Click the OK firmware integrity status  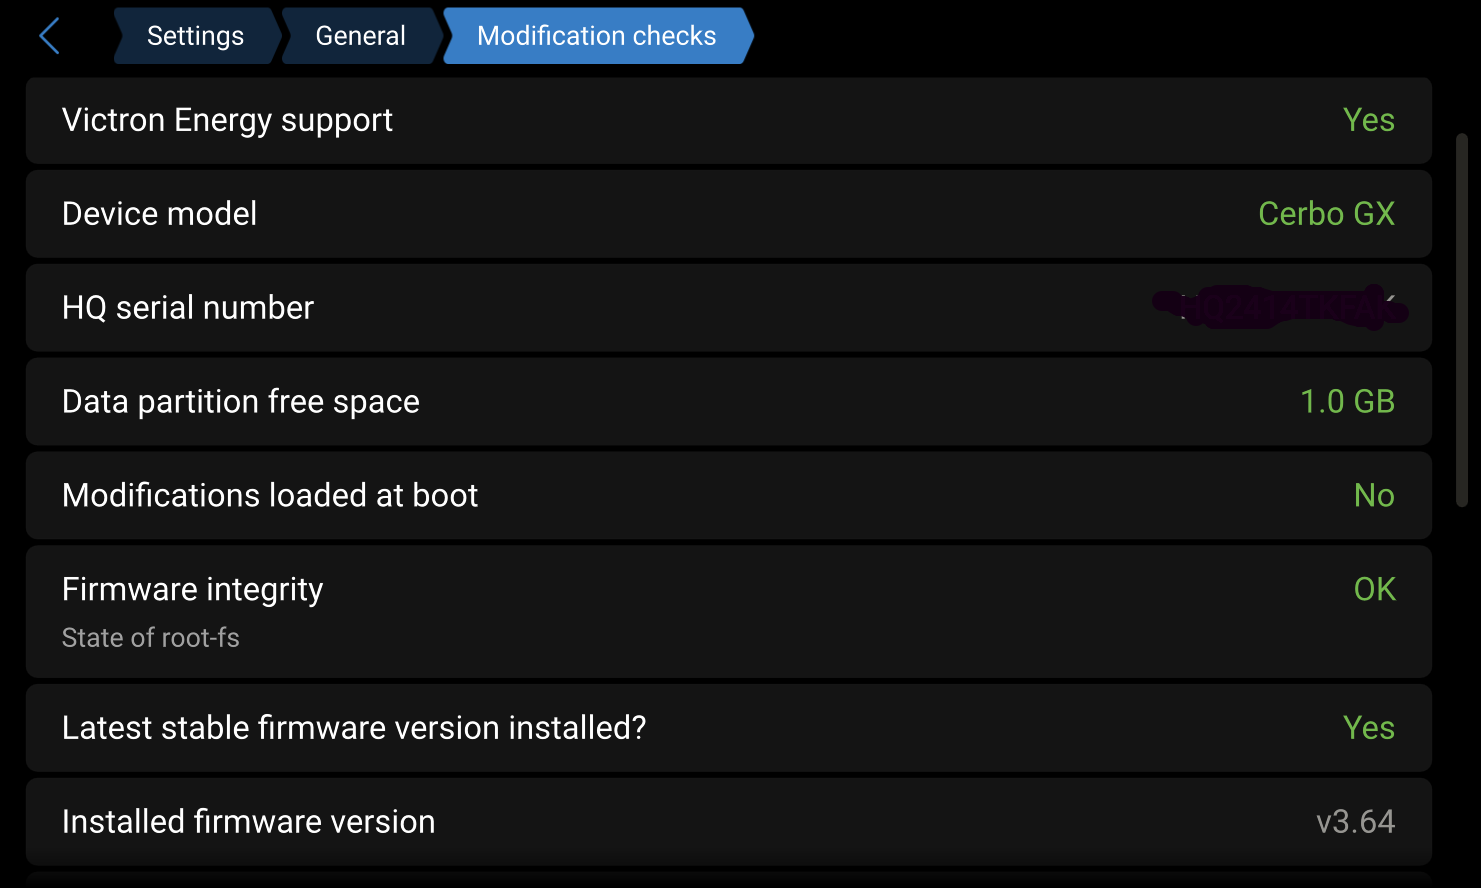tap(1374, 590)
